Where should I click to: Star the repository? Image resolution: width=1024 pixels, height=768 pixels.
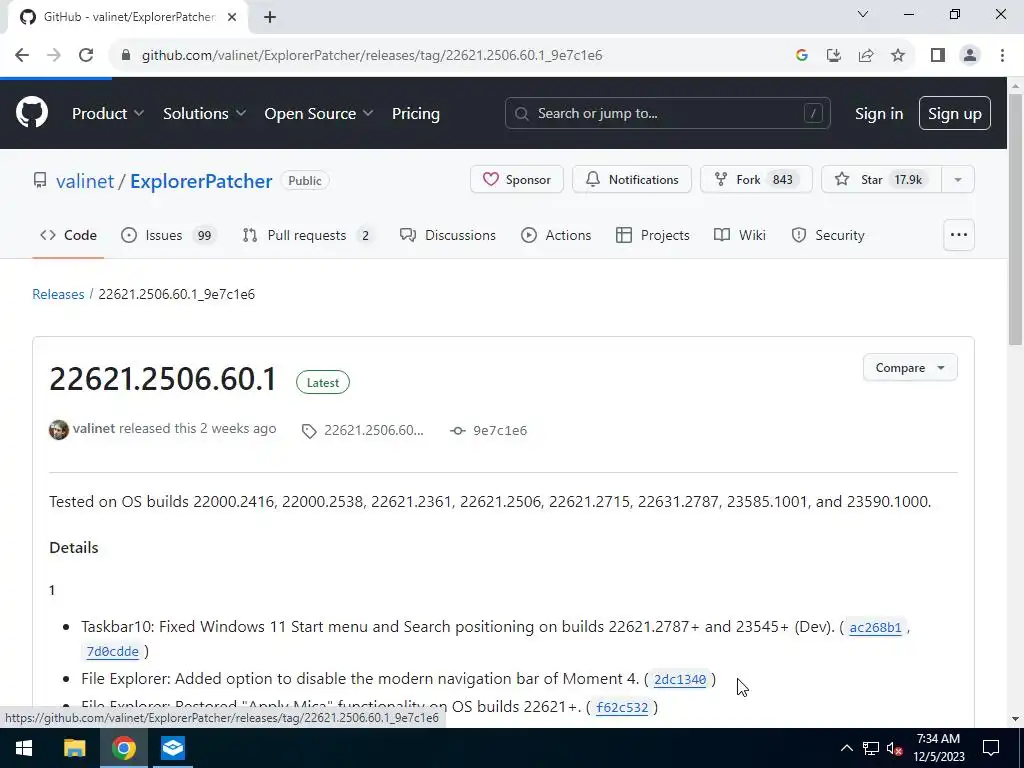pyautogui.click(x=881, y=179)
